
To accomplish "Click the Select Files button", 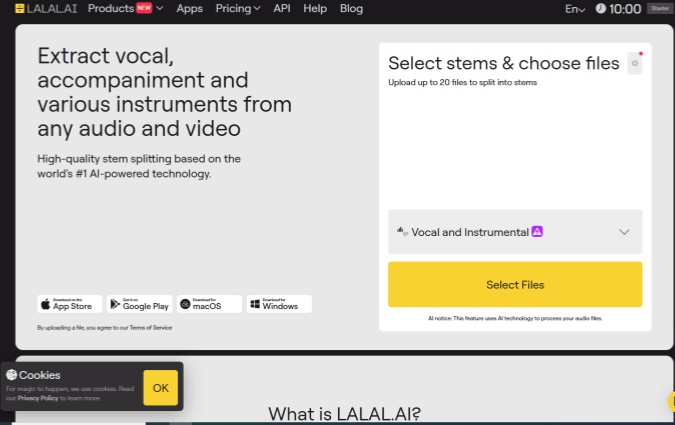I will [515, 285].
